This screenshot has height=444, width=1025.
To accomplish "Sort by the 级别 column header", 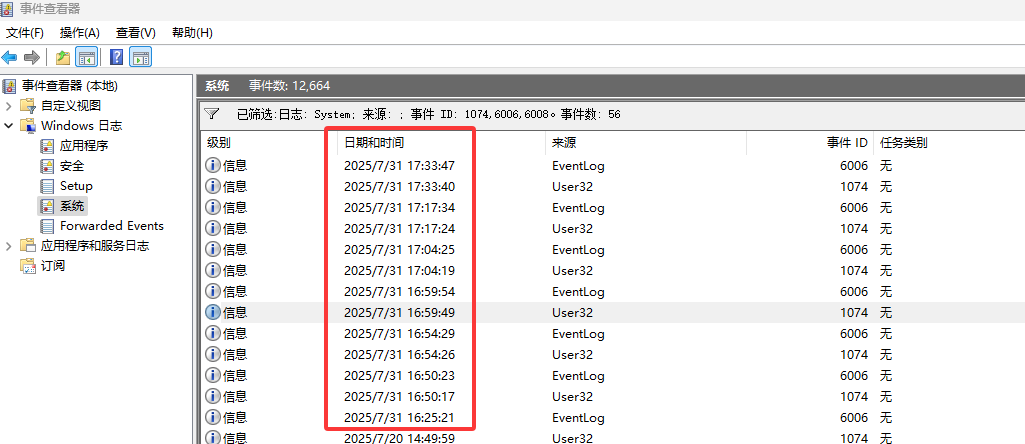I will pyautogui.click(x=269, y=143).
